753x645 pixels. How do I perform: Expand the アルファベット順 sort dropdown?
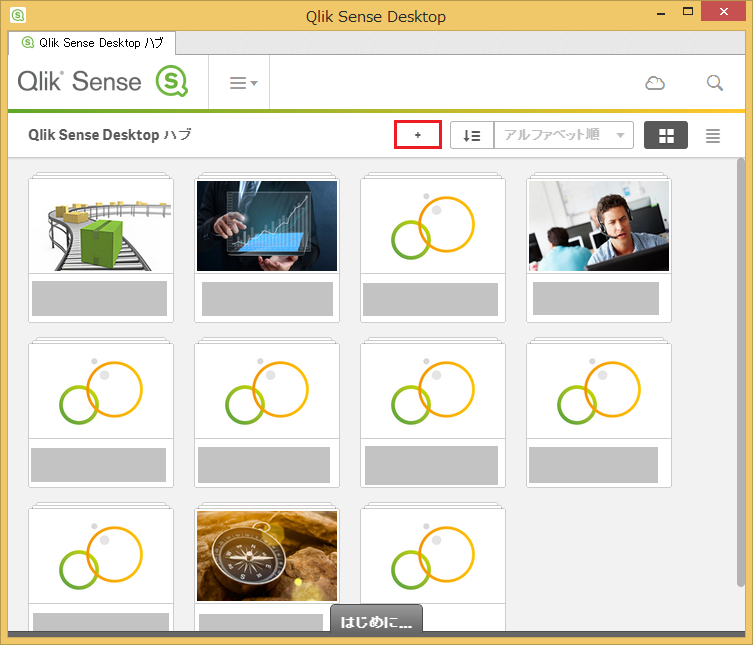(x=563, y=135)
